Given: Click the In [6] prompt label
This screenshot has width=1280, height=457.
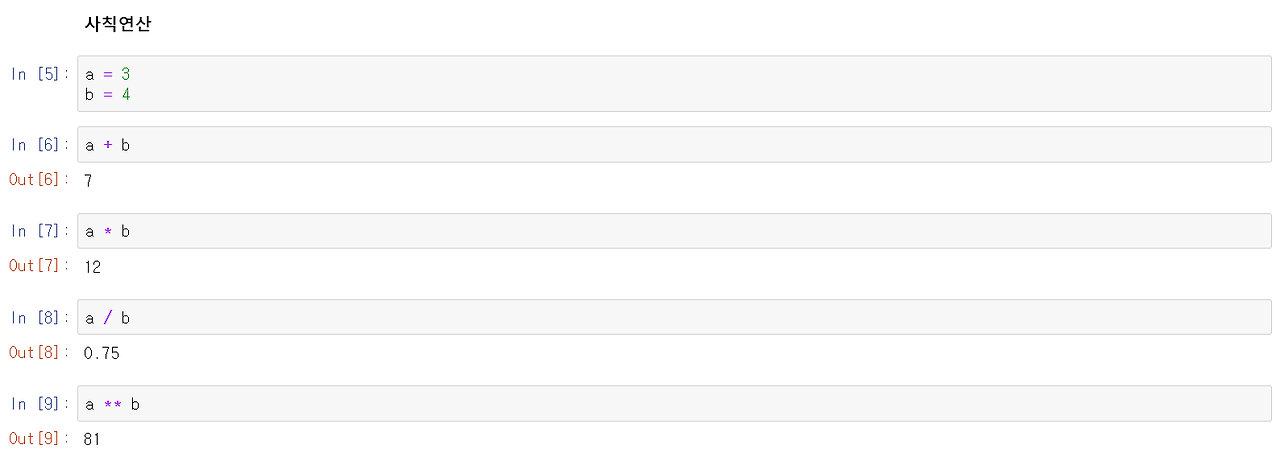Looking at the screenshot, I should click(40, 145).
